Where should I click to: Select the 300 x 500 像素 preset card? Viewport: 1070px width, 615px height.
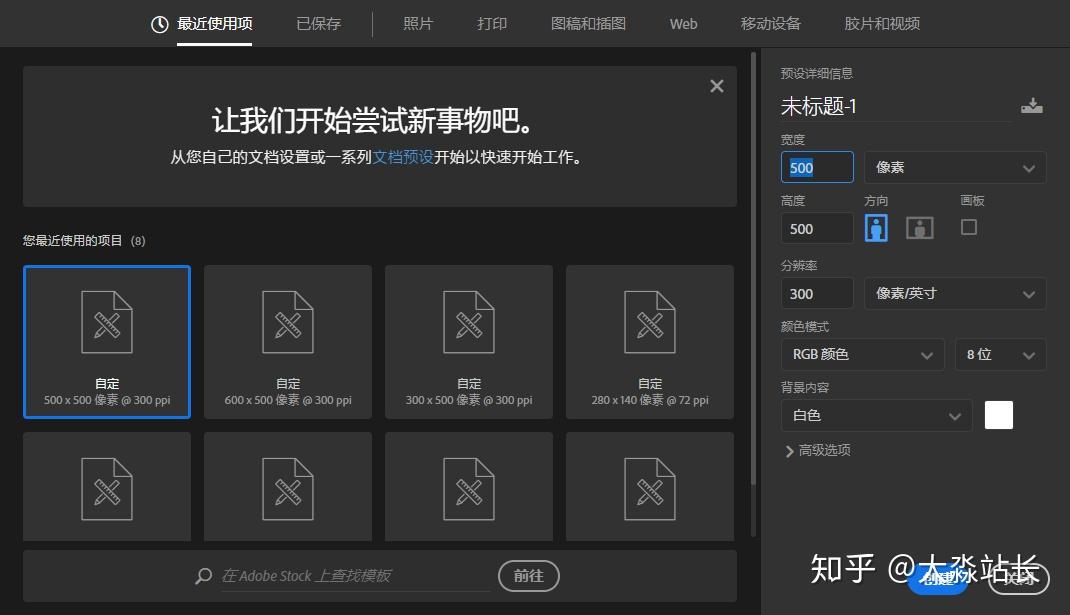point(469,342)
